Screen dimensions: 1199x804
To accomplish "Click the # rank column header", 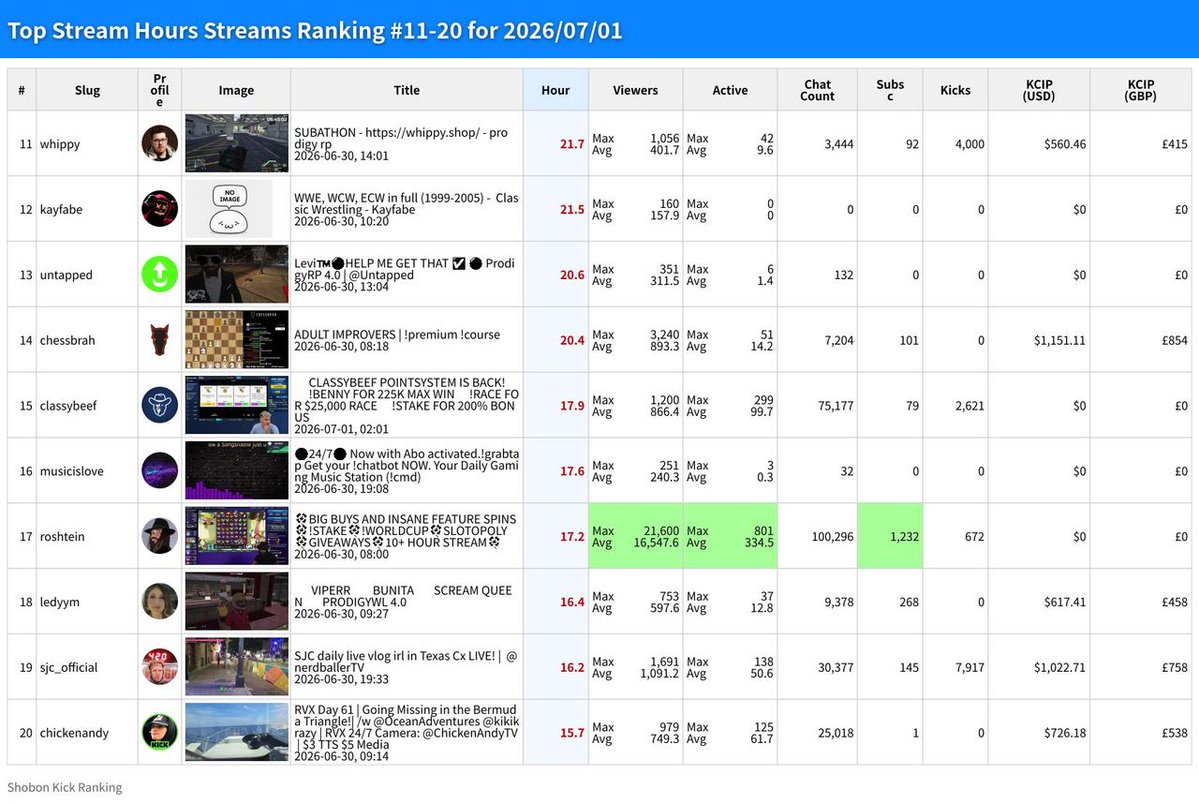I will pos(21,90).
